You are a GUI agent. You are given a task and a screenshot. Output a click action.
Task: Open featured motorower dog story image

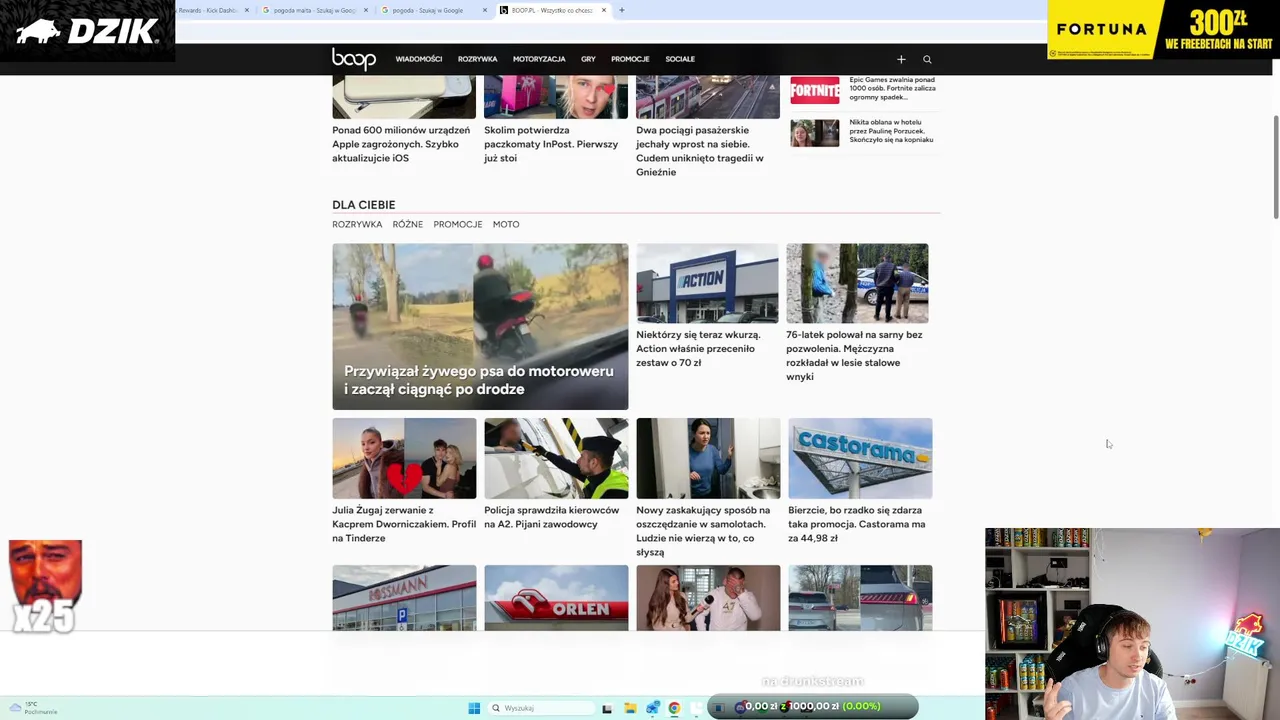[480, 326]
